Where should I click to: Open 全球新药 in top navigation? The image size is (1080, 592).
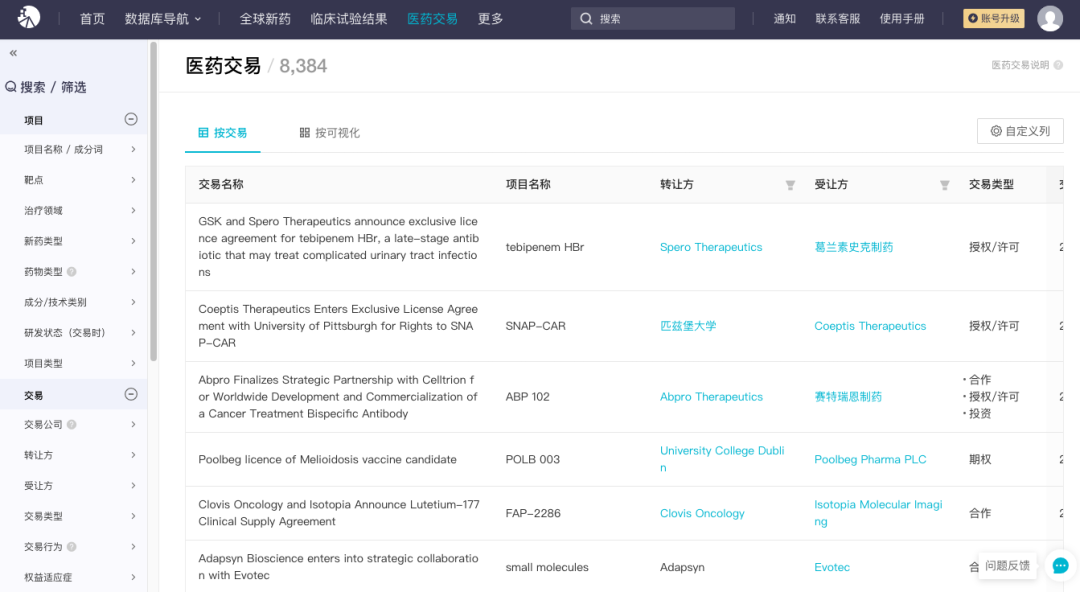click(265, 19)
